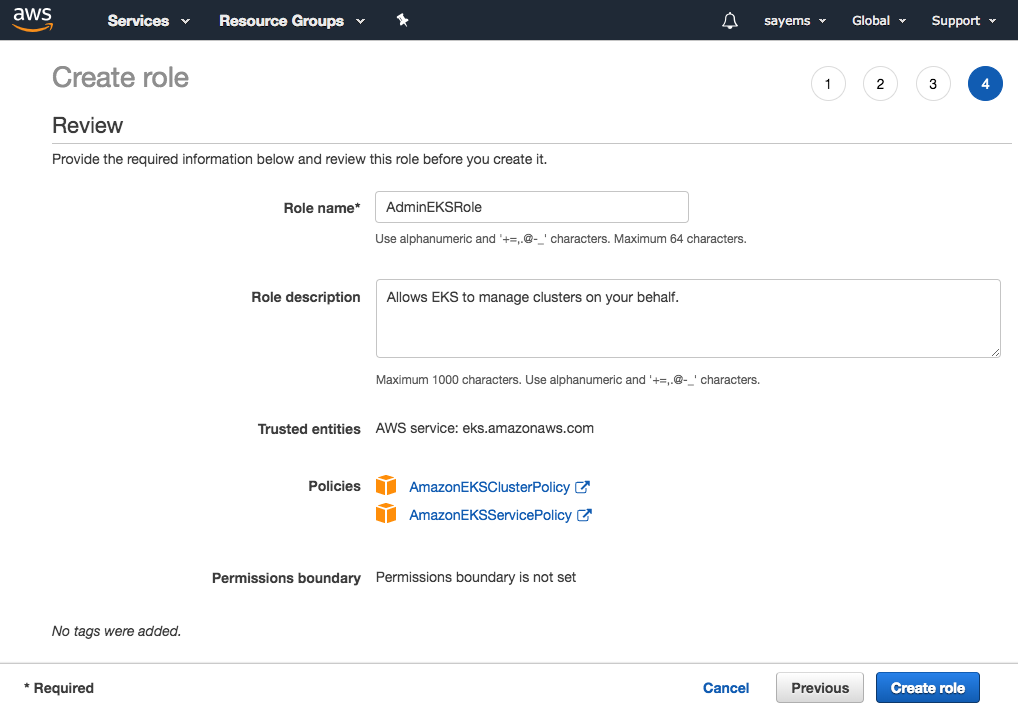Image resolution: width=1018 pixels, height=710 pixels.
Task: Expand the Services dropdown menu
Action: click(x=149, y=21)
